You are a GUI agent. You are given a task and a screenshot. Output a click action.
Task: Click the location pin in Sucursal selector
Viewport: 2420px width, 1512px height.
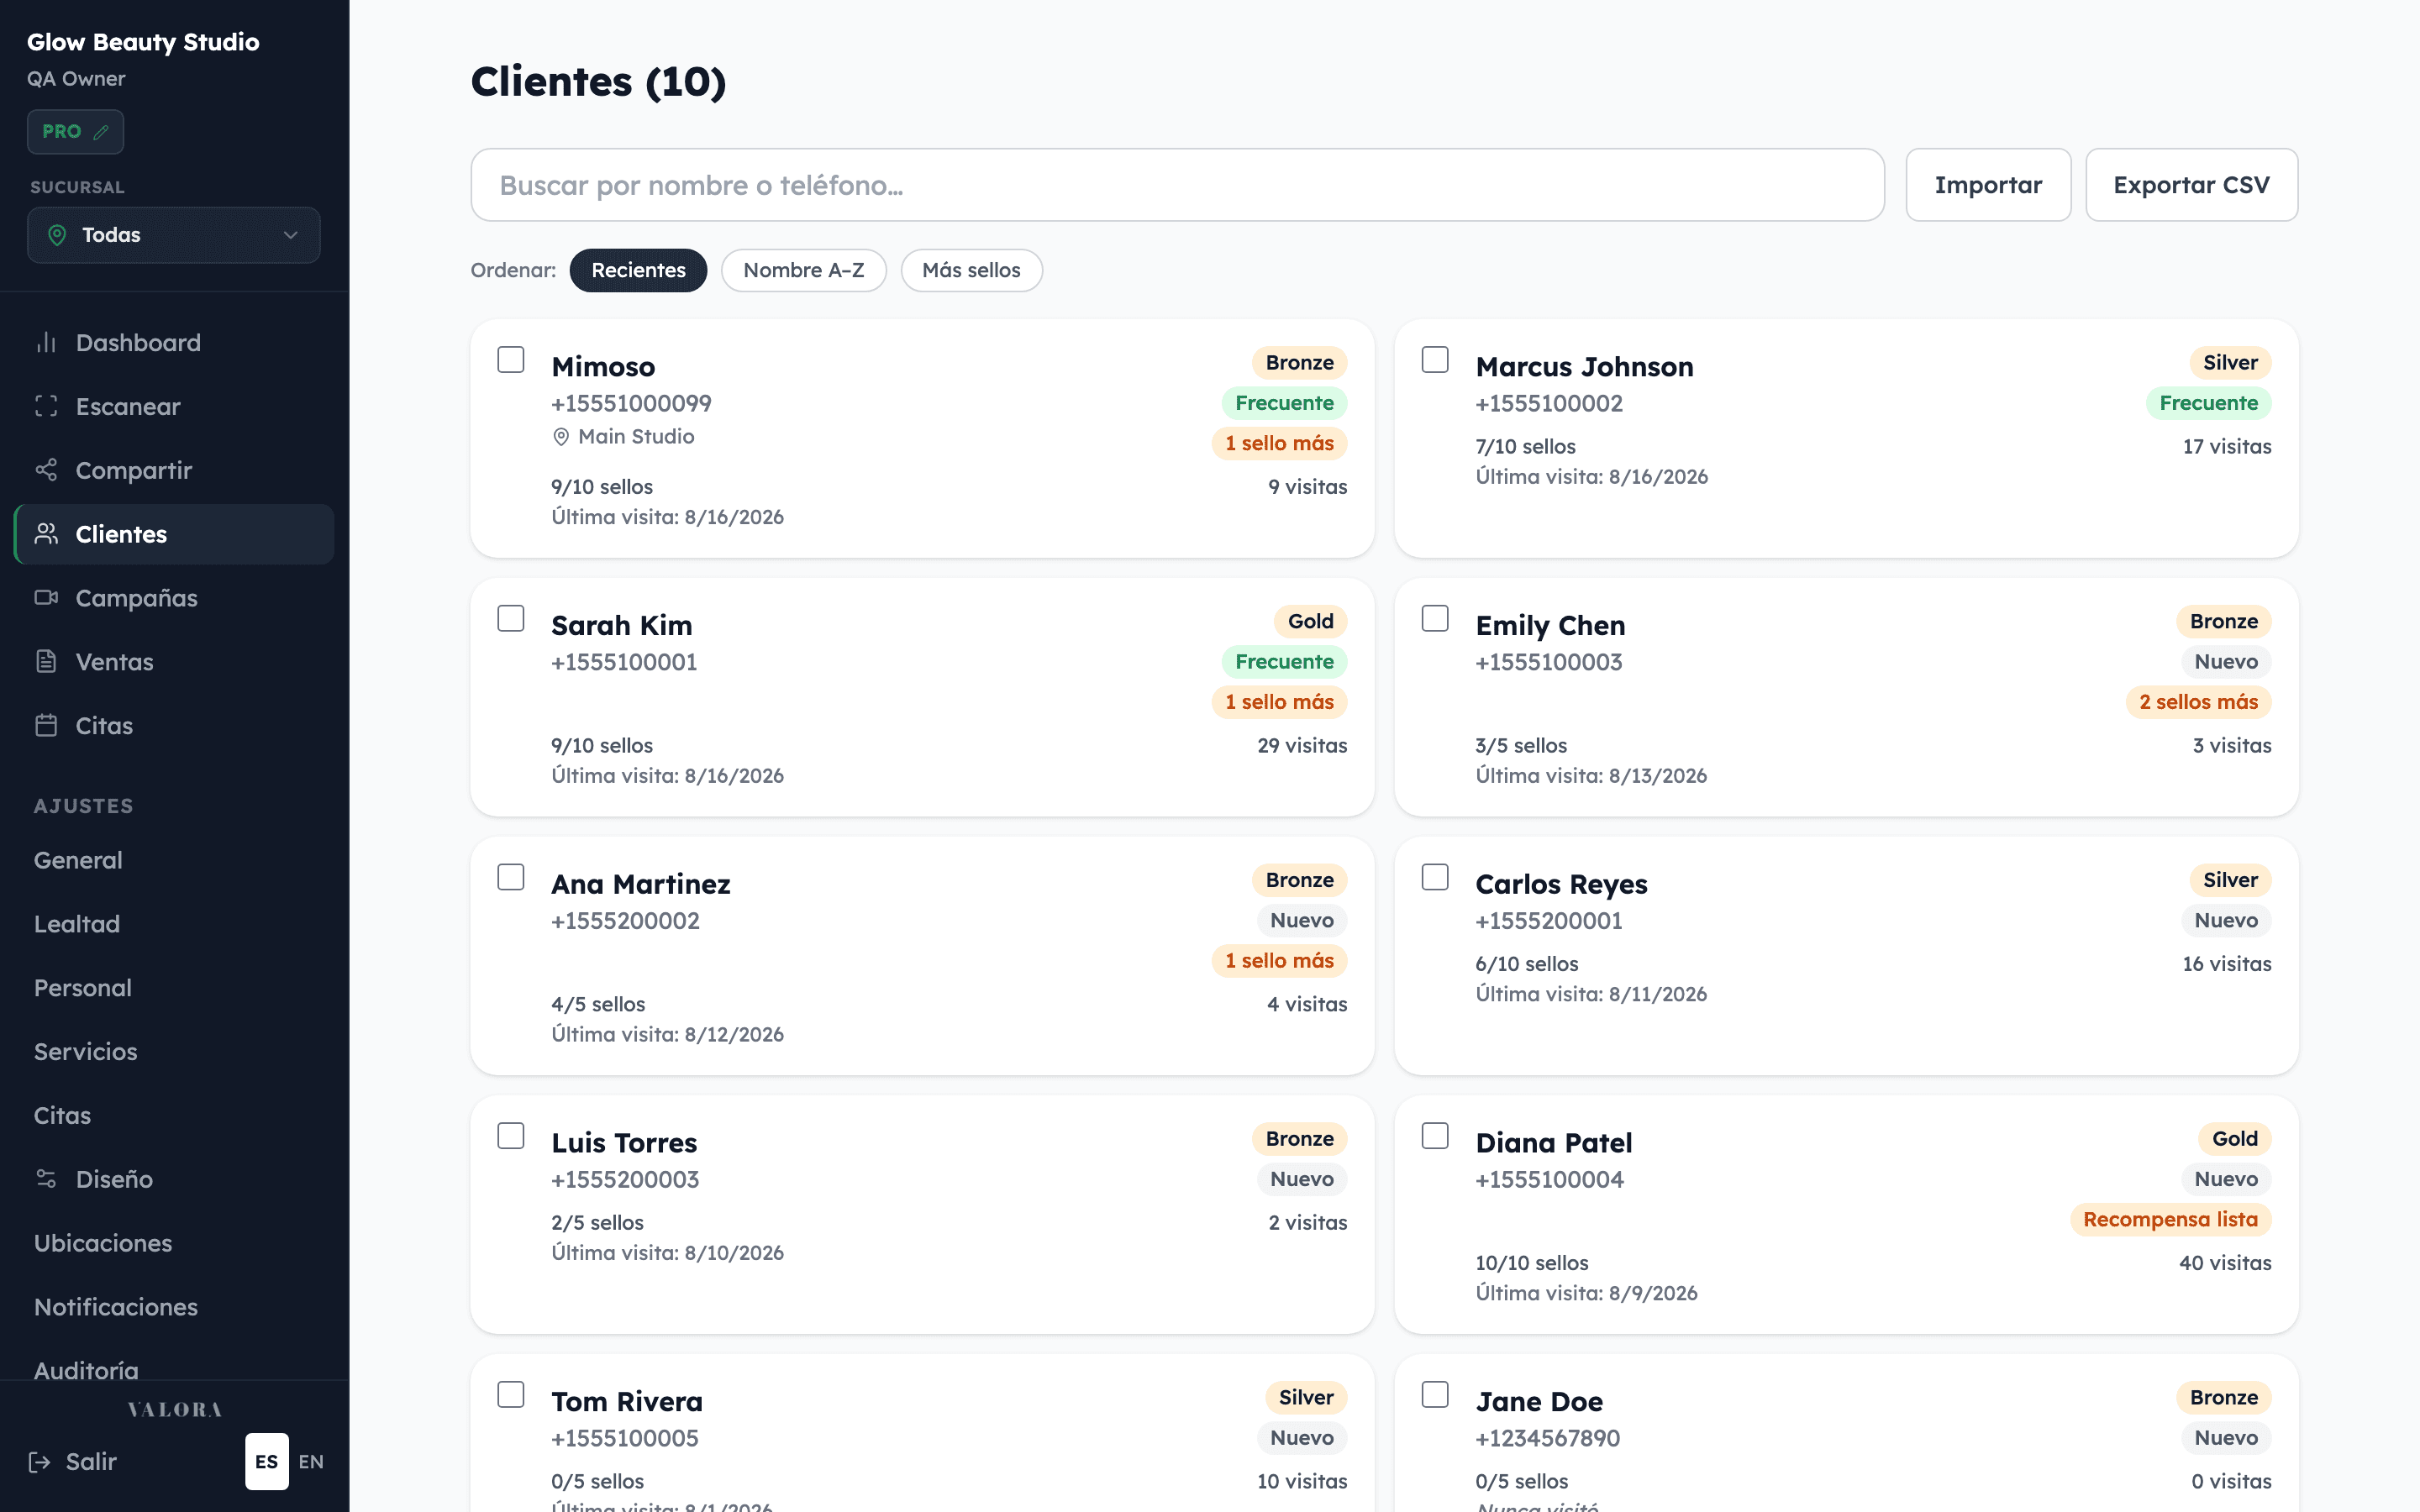coord(57,235)
